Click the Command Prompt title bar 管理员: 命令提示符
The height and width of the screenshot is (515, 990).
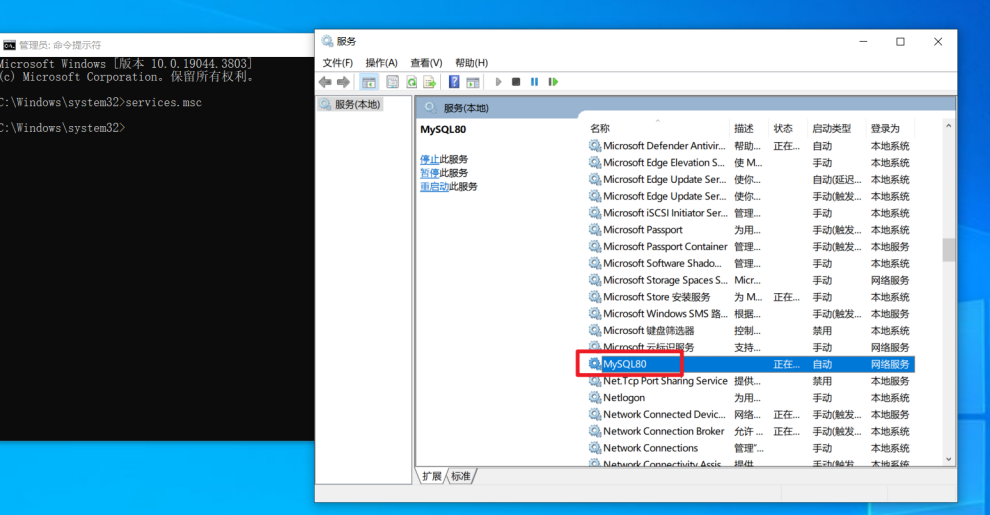[60, 45]
